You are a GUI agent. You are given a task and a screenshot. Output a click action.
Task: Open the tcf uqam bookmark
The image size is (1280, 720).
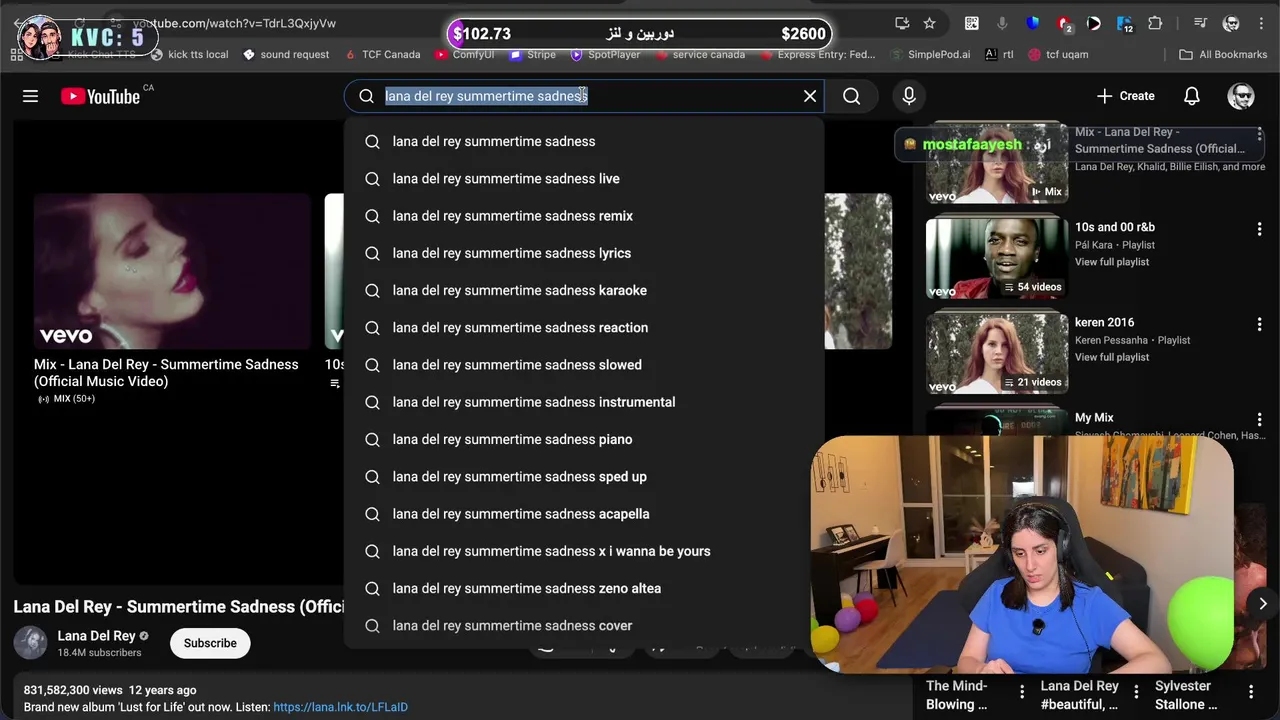[1058, 54]
